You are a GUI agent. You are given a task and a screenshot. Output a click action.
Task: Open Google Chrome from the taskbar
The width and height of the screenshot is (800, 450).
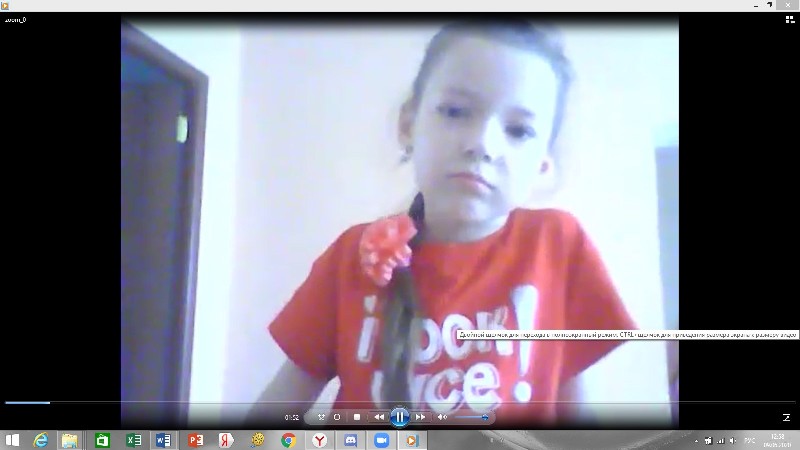click(288, 440)
